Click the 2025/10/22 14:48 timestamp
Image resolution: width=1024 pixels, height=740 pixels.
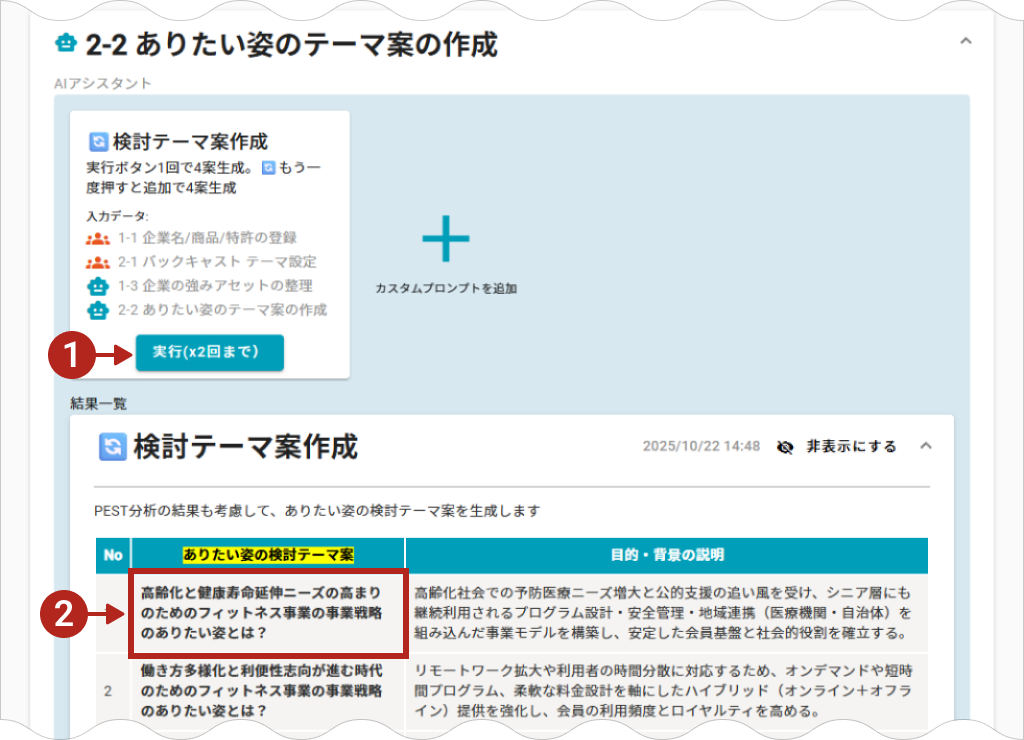click(x=700, y=447)
